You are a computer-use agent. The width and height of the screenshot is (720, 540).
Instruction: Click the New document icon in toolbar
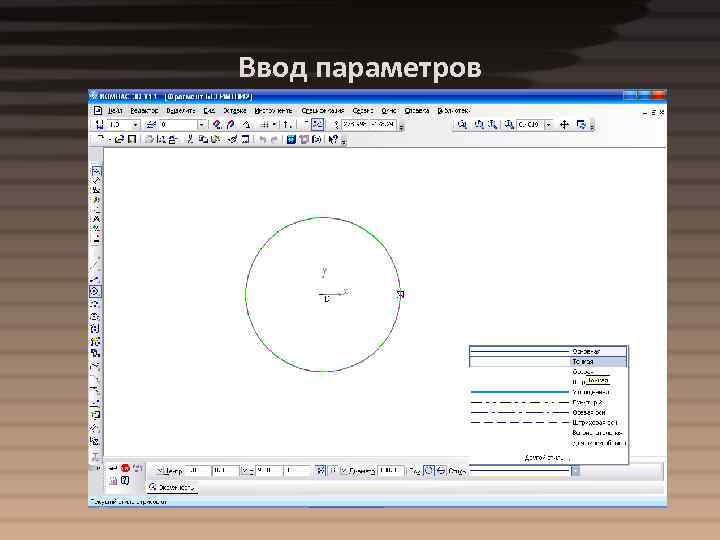coord(100,139)
